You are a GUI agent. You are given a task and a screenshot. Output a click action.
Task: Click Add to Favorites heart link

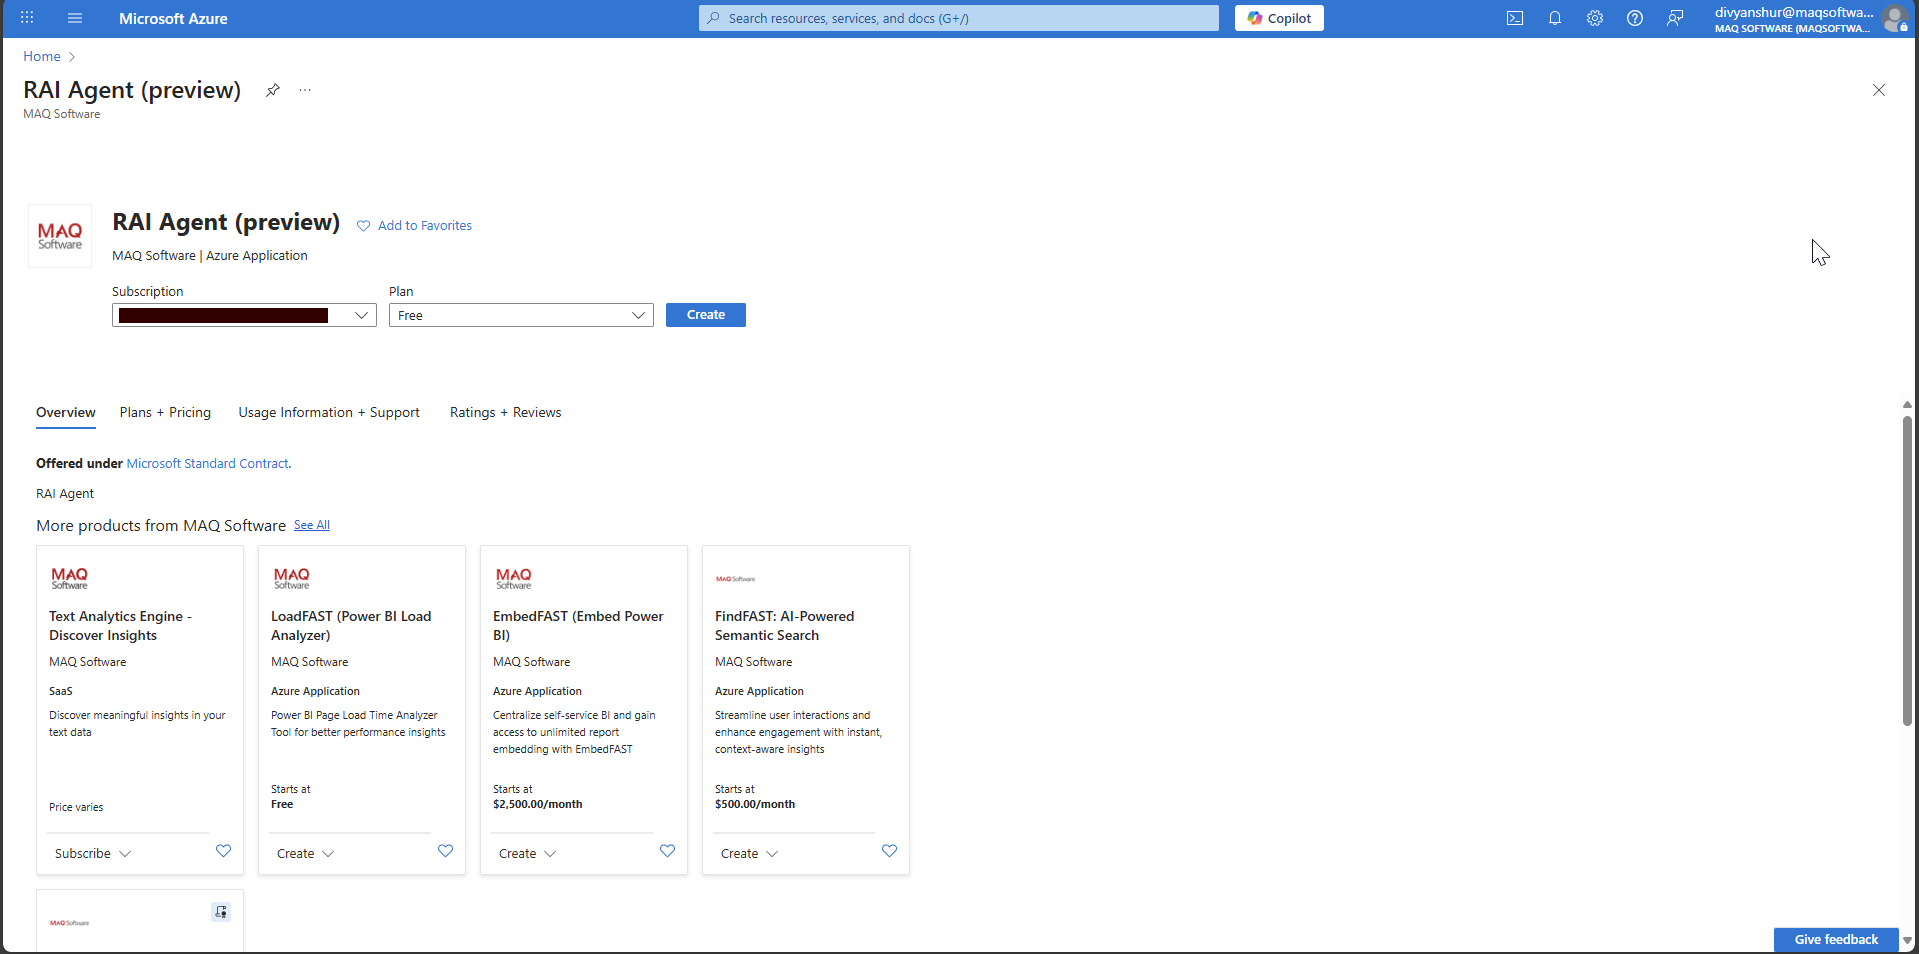pos(414,226)
